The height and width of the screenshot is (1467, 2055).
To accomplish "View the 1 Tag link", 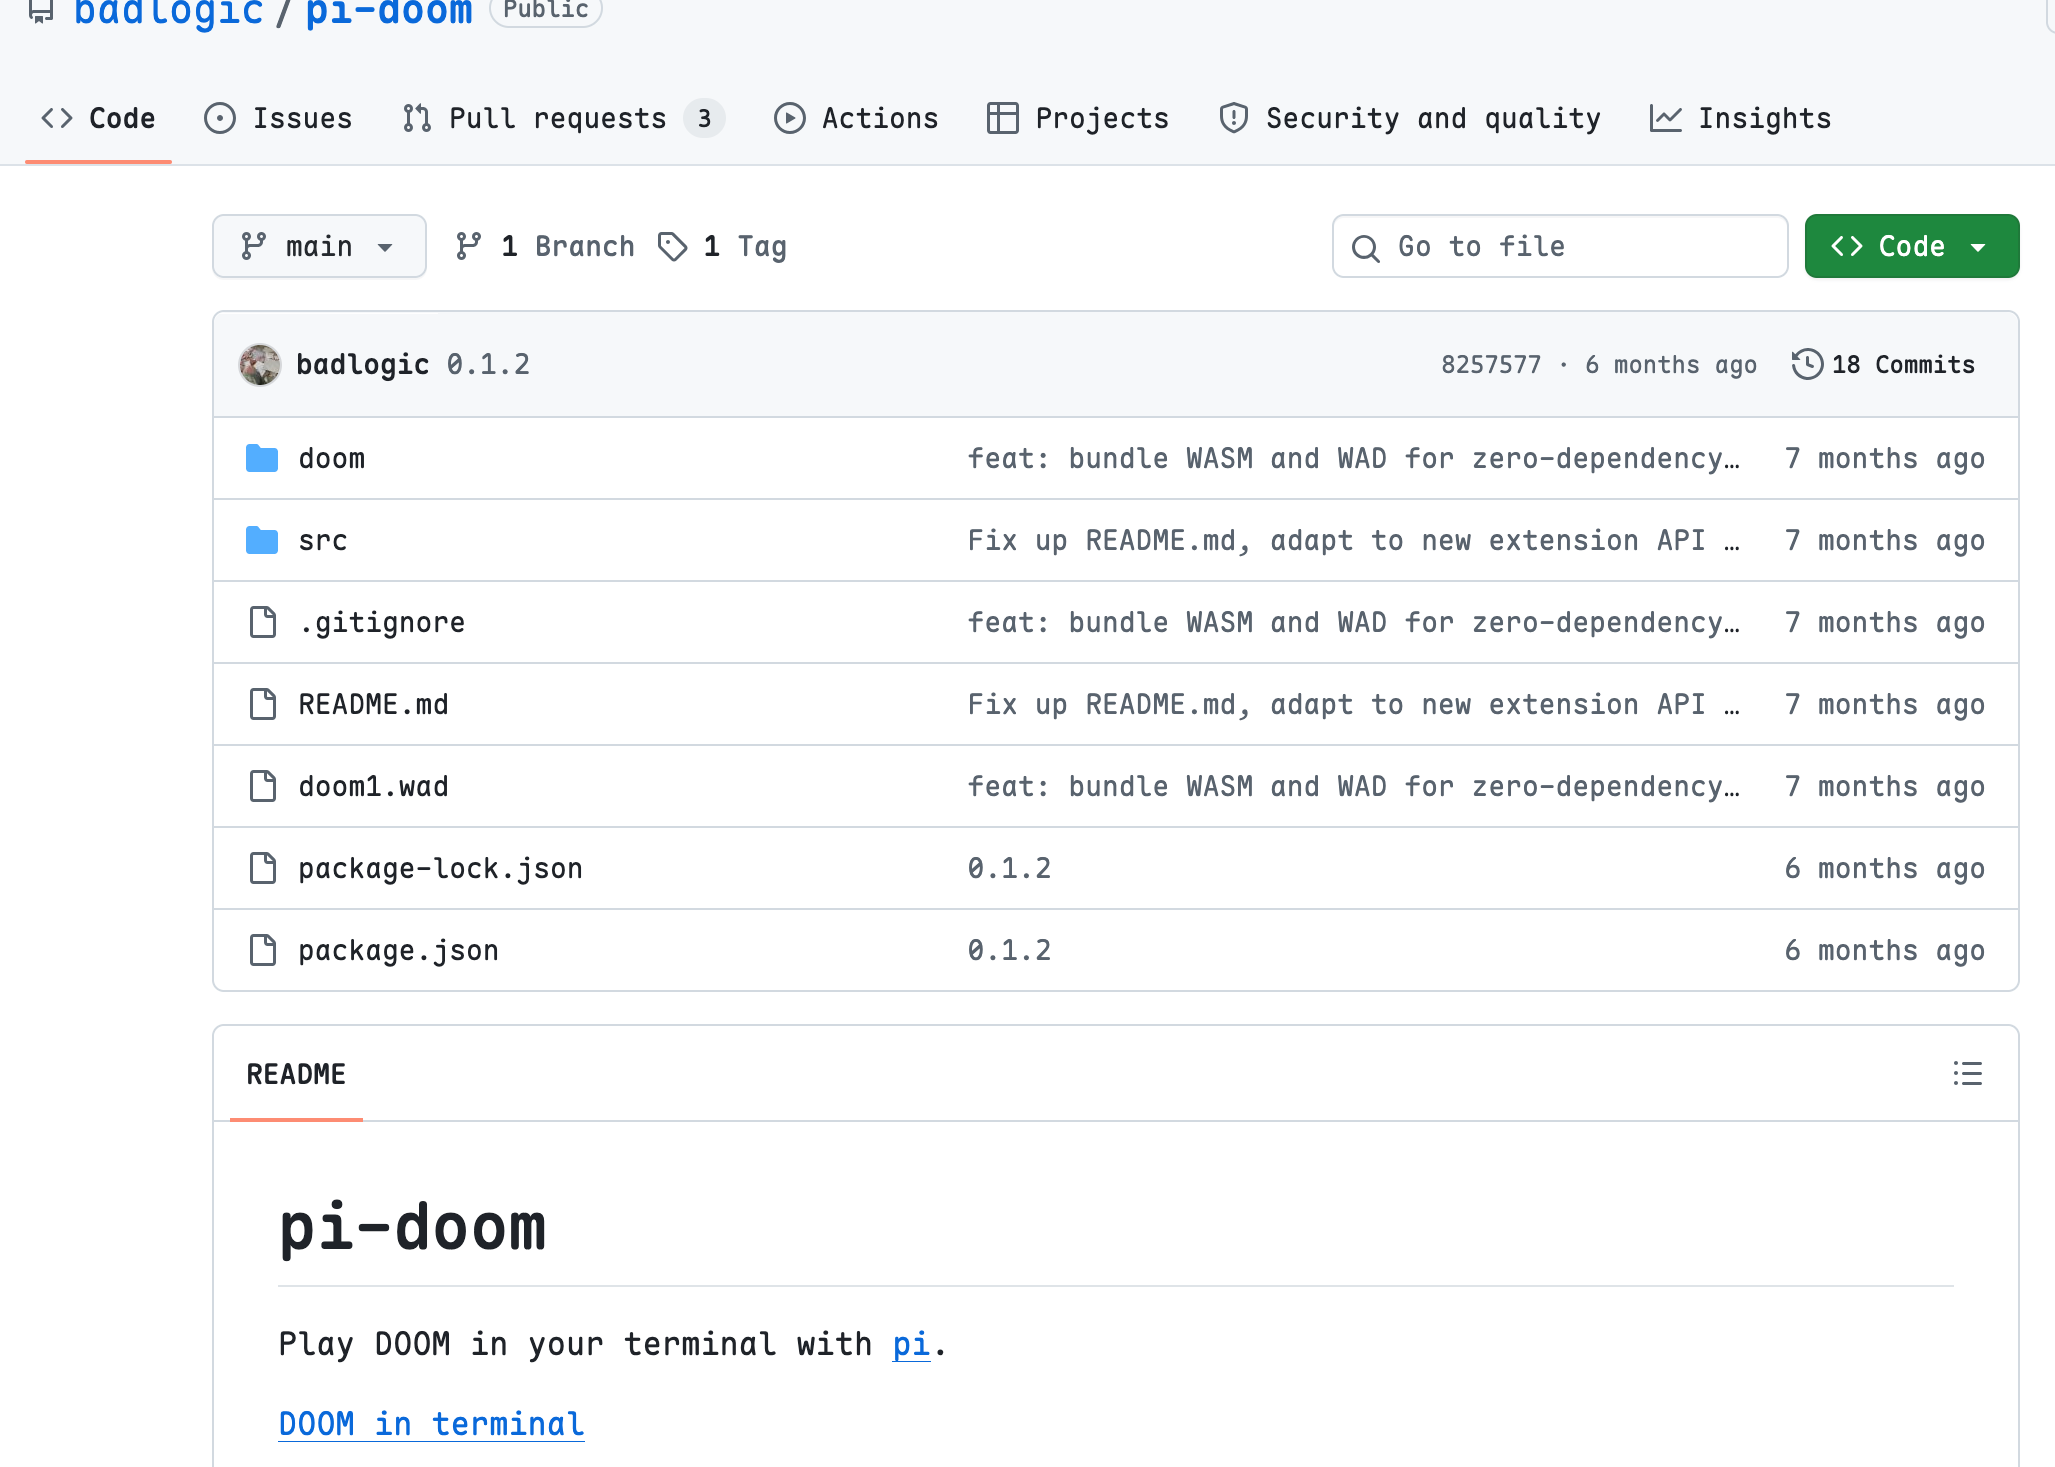I will (722, 246).
